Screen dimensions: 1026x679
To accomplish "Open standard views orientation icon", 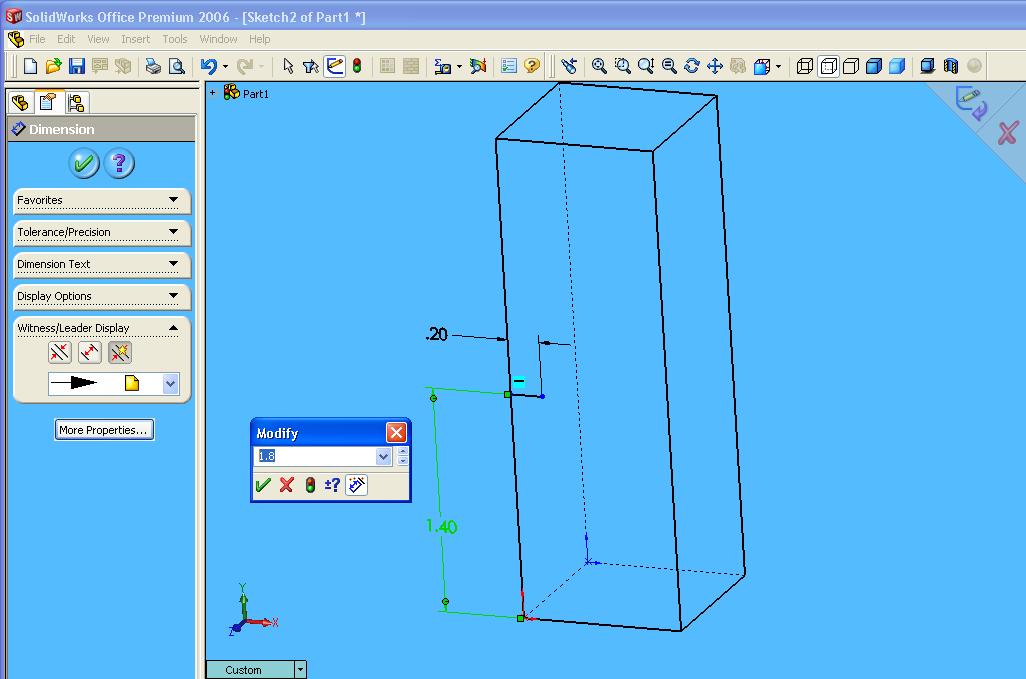I will click(762, 66).
